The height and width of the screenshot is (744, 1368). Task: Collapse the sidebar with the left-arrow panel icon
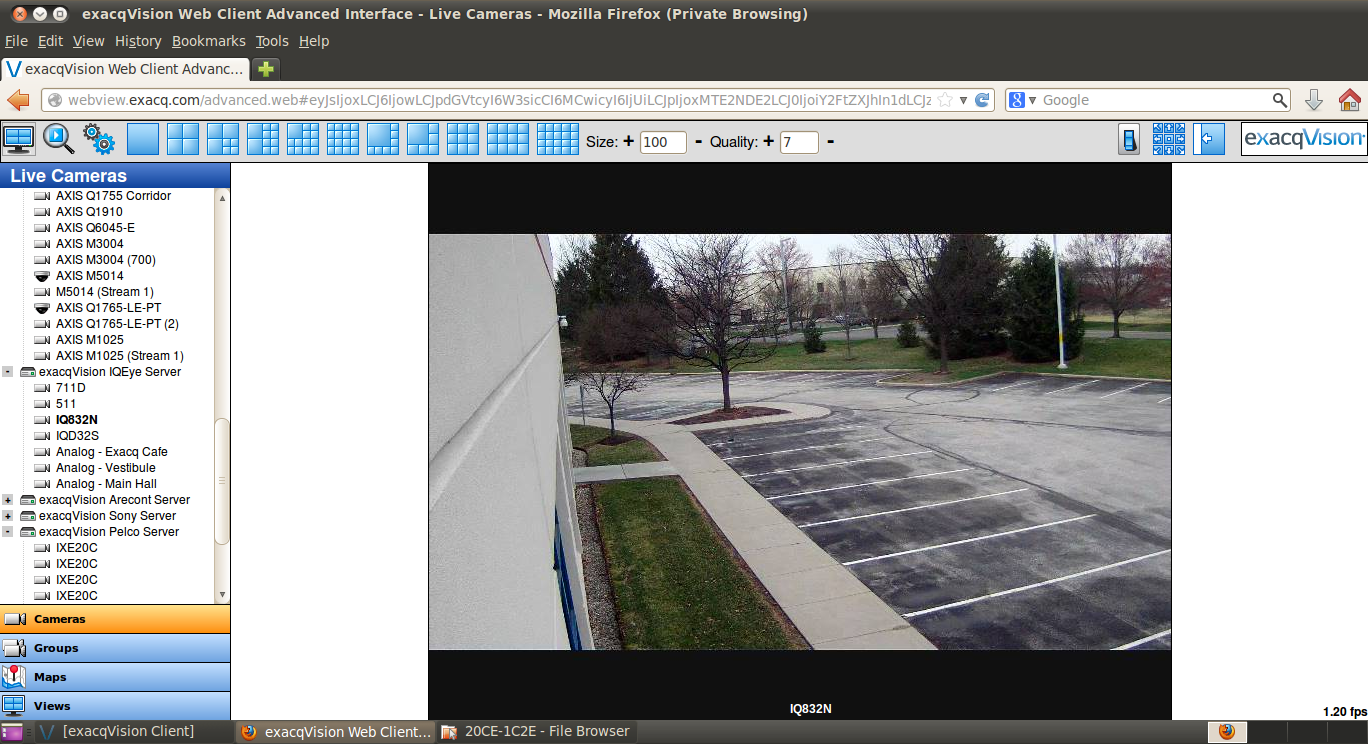coord(1209,139)
